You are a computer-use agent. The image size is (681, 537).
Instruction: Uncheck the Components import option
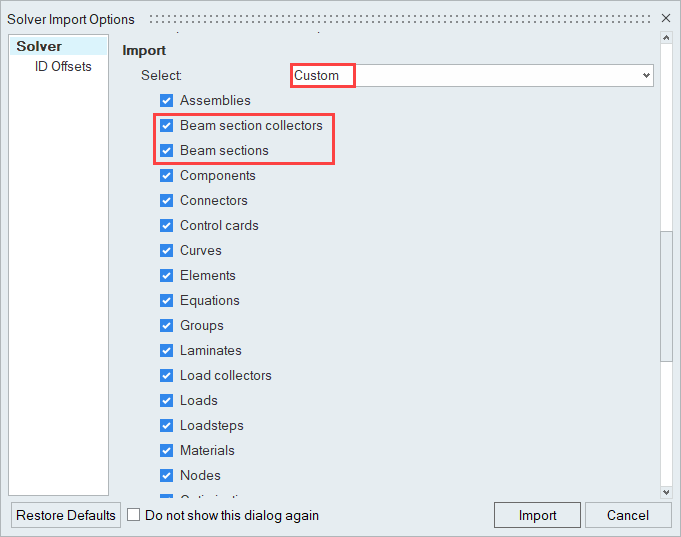click(x=167, y=176)
